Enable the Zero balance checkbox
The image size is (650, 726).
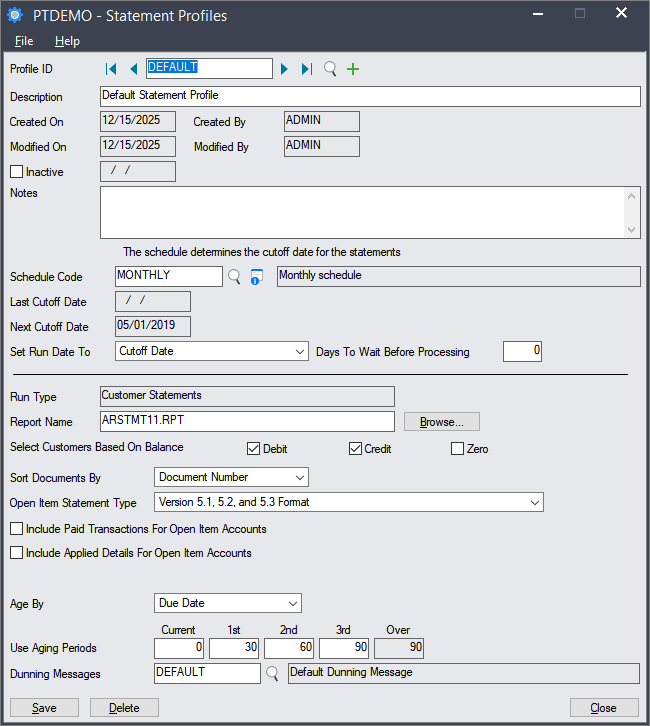pos(458,449)
